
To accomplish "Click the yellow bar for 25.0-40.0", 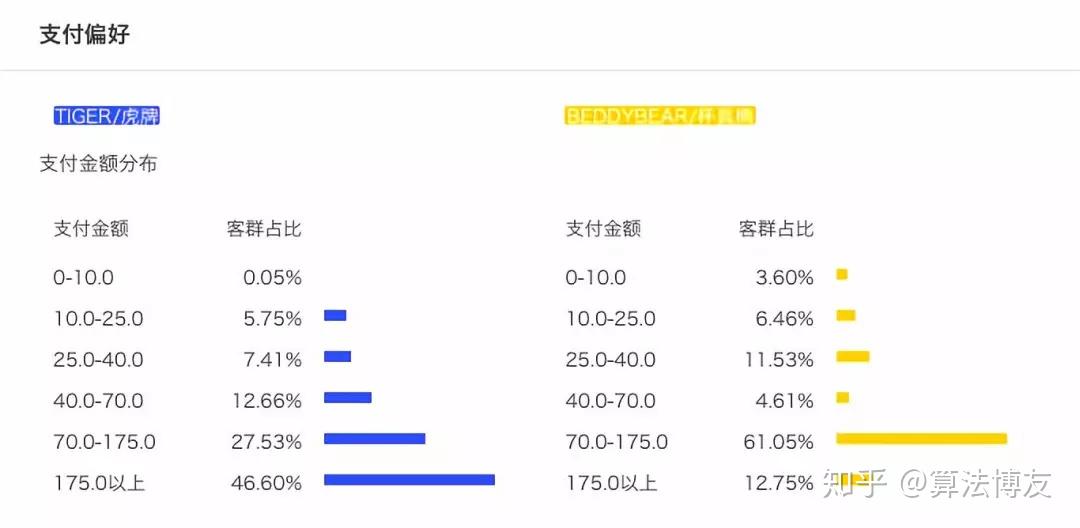I will coord(853,357).
